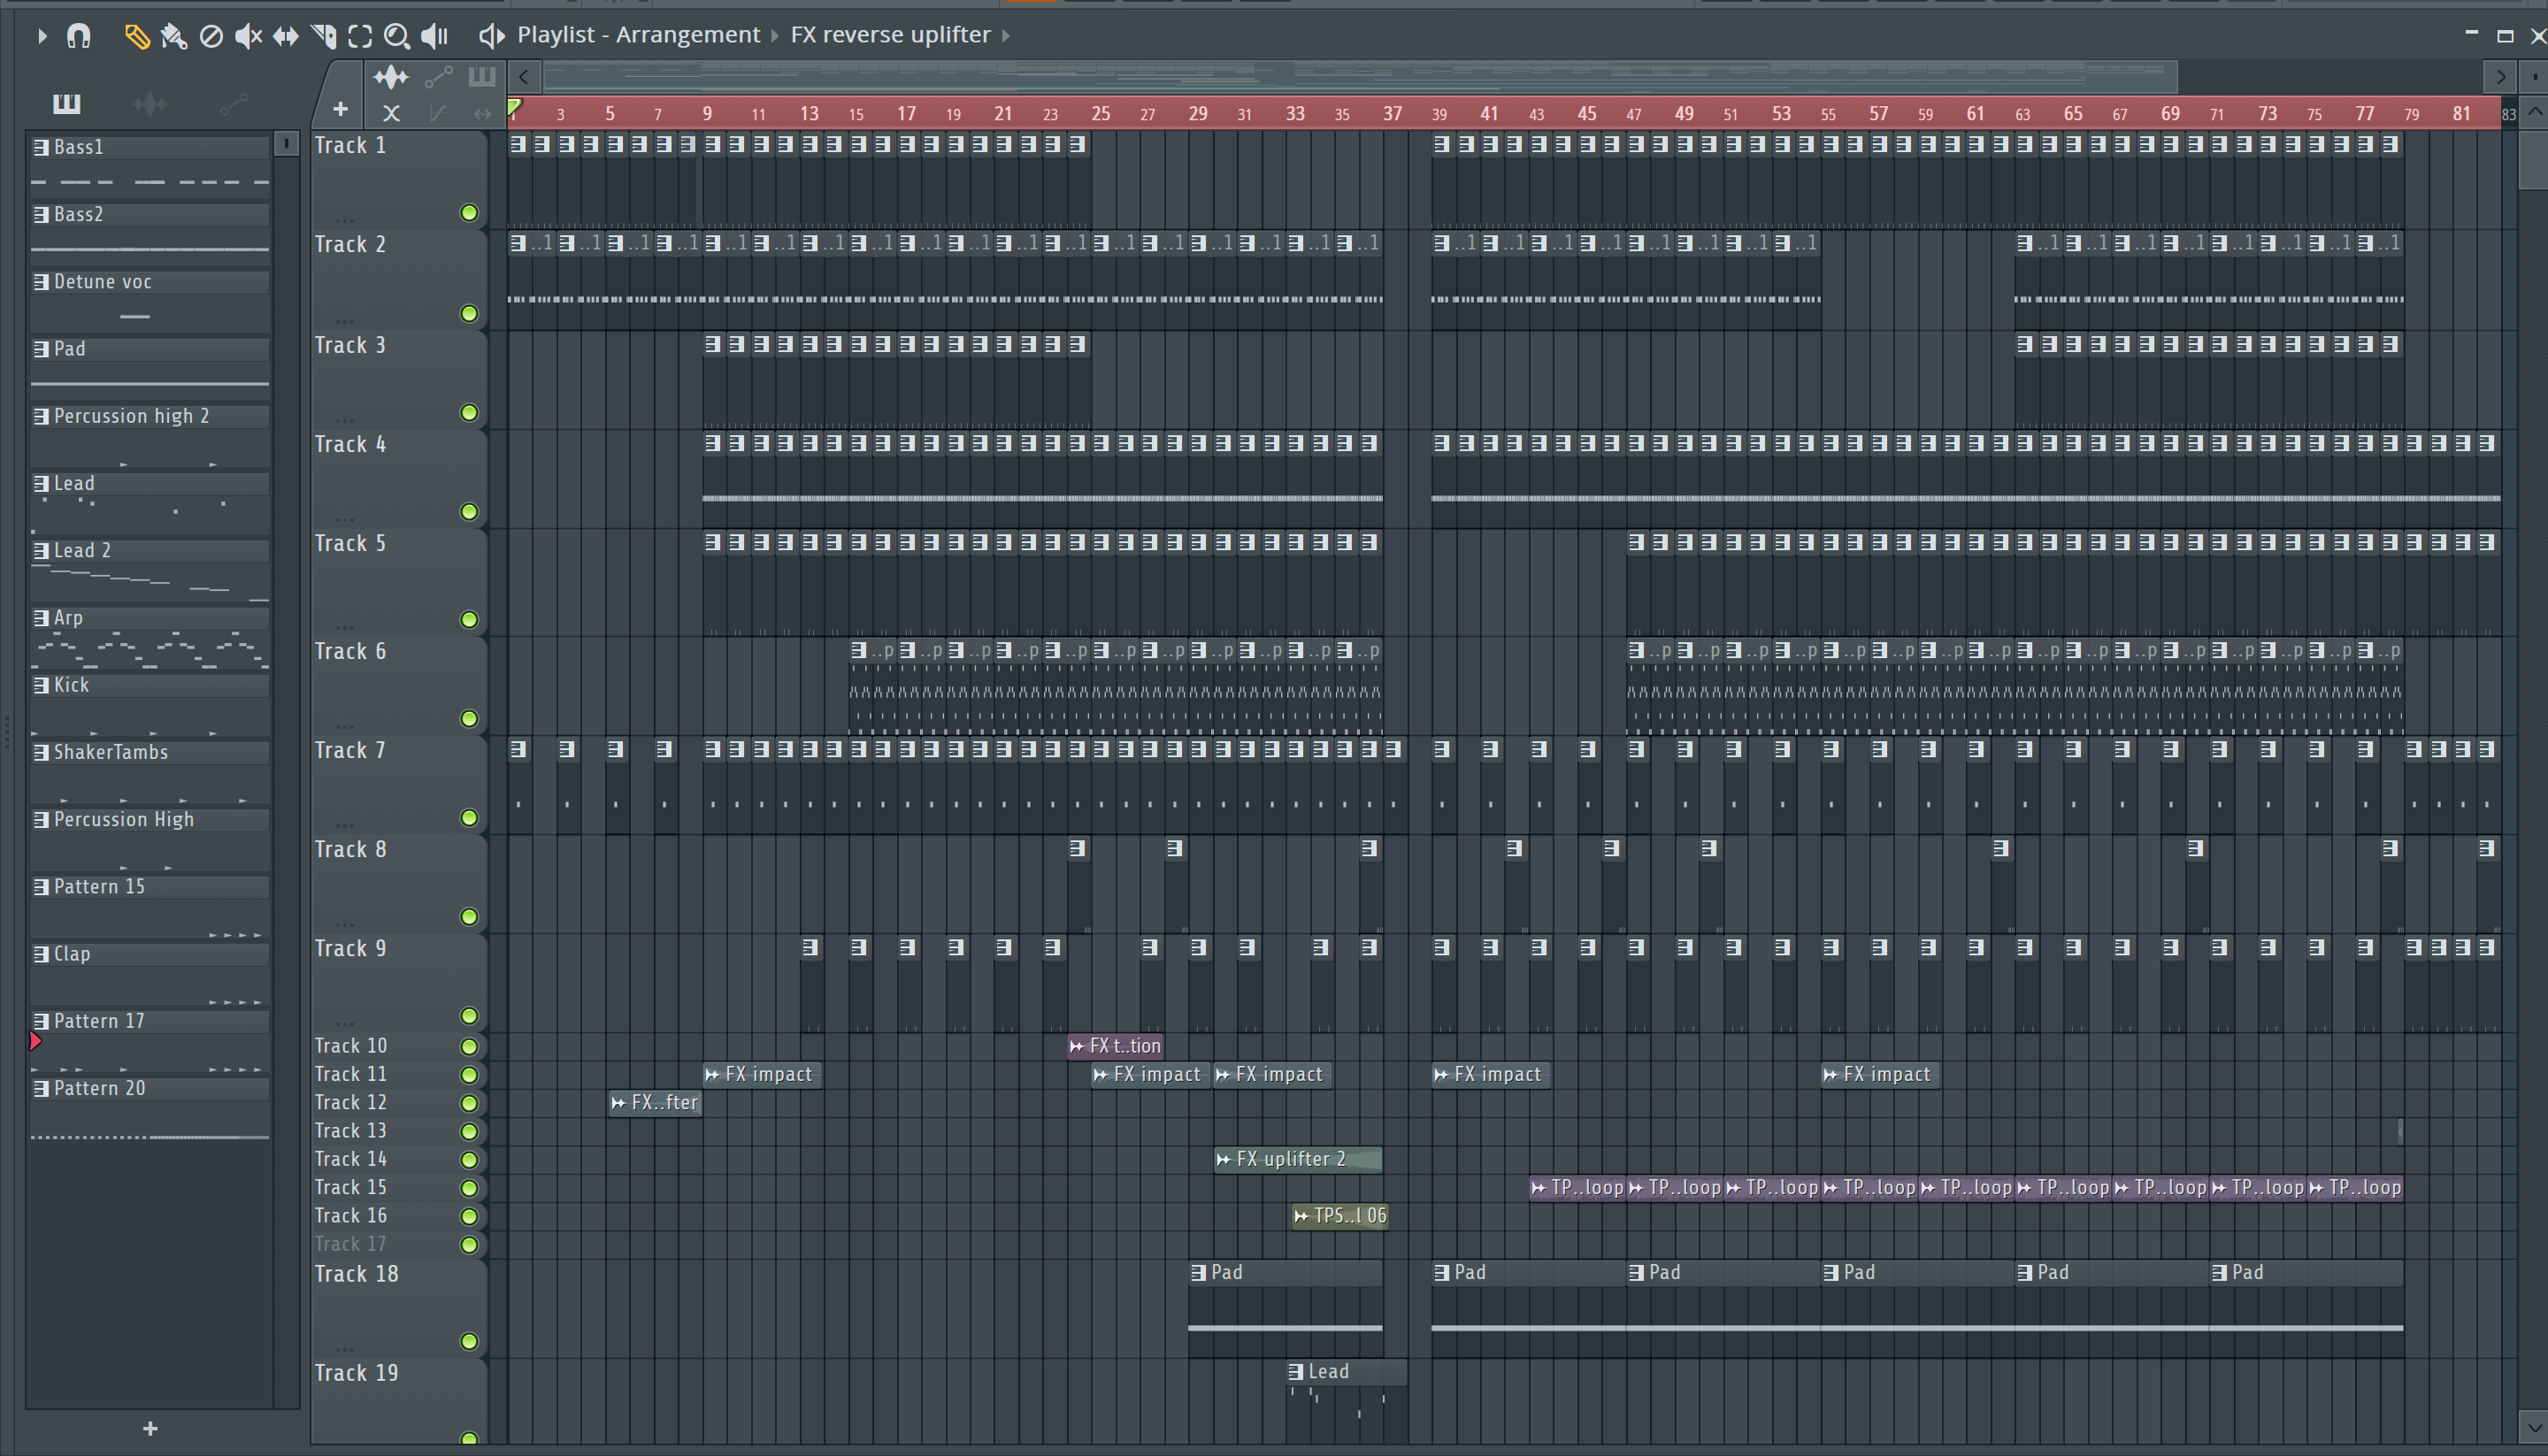Focus automation clips icon above tracks
This screenshot has width=2548, height=1456.
[439, 77]
